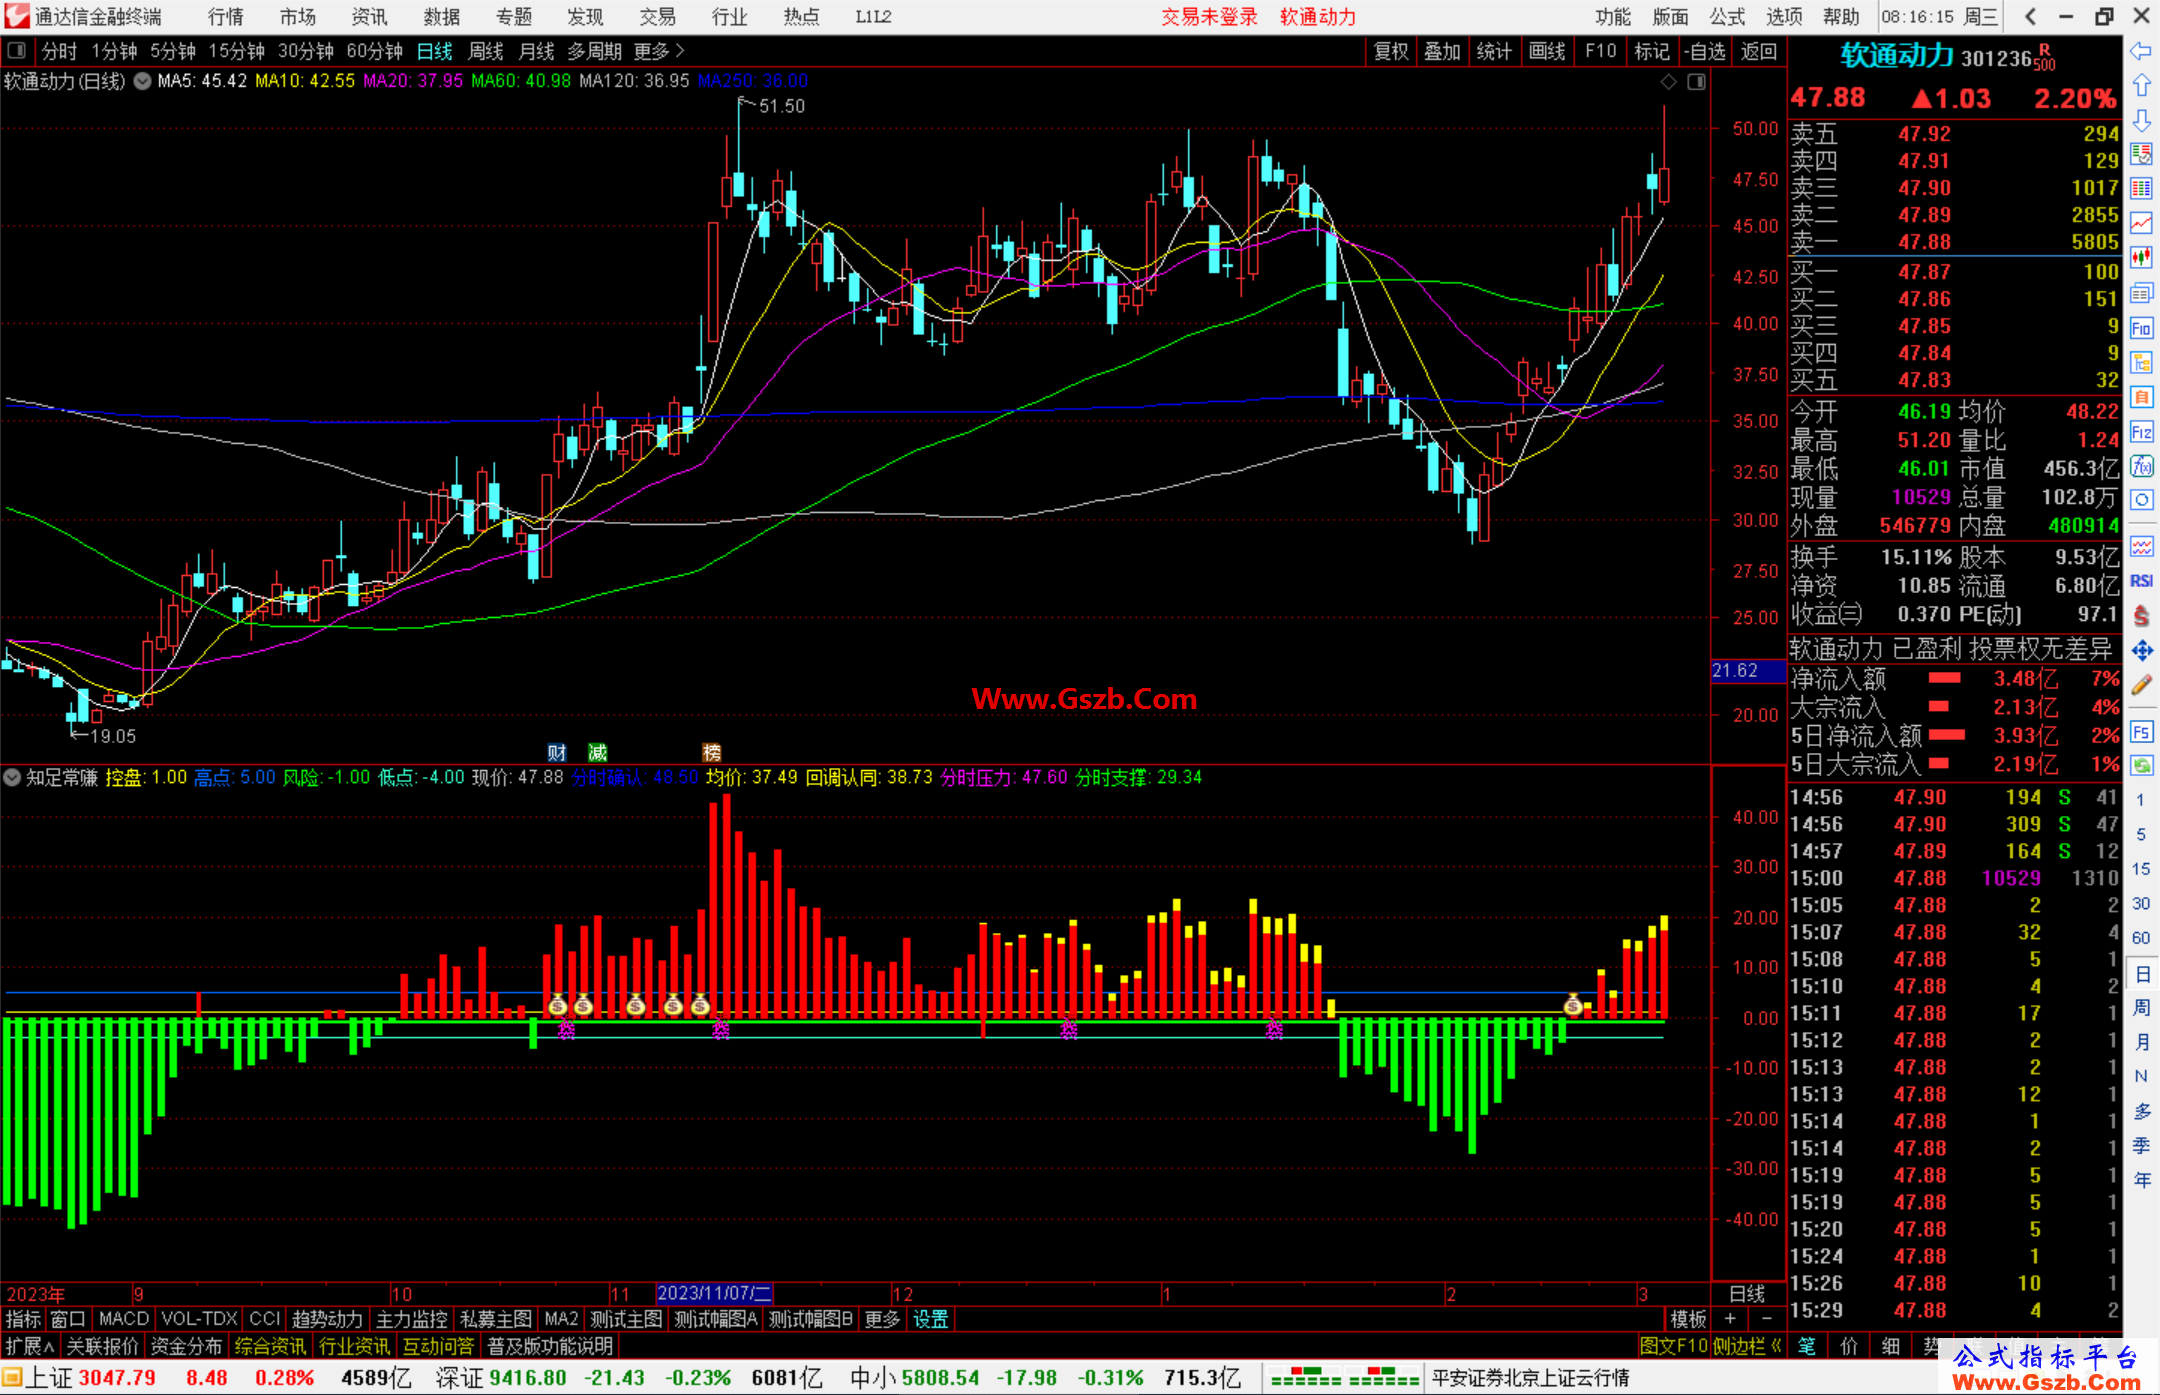2160x1395 pixels.
Task: Select the candlestick chart icon in the sidebar
Action: tap(2141, 258)
